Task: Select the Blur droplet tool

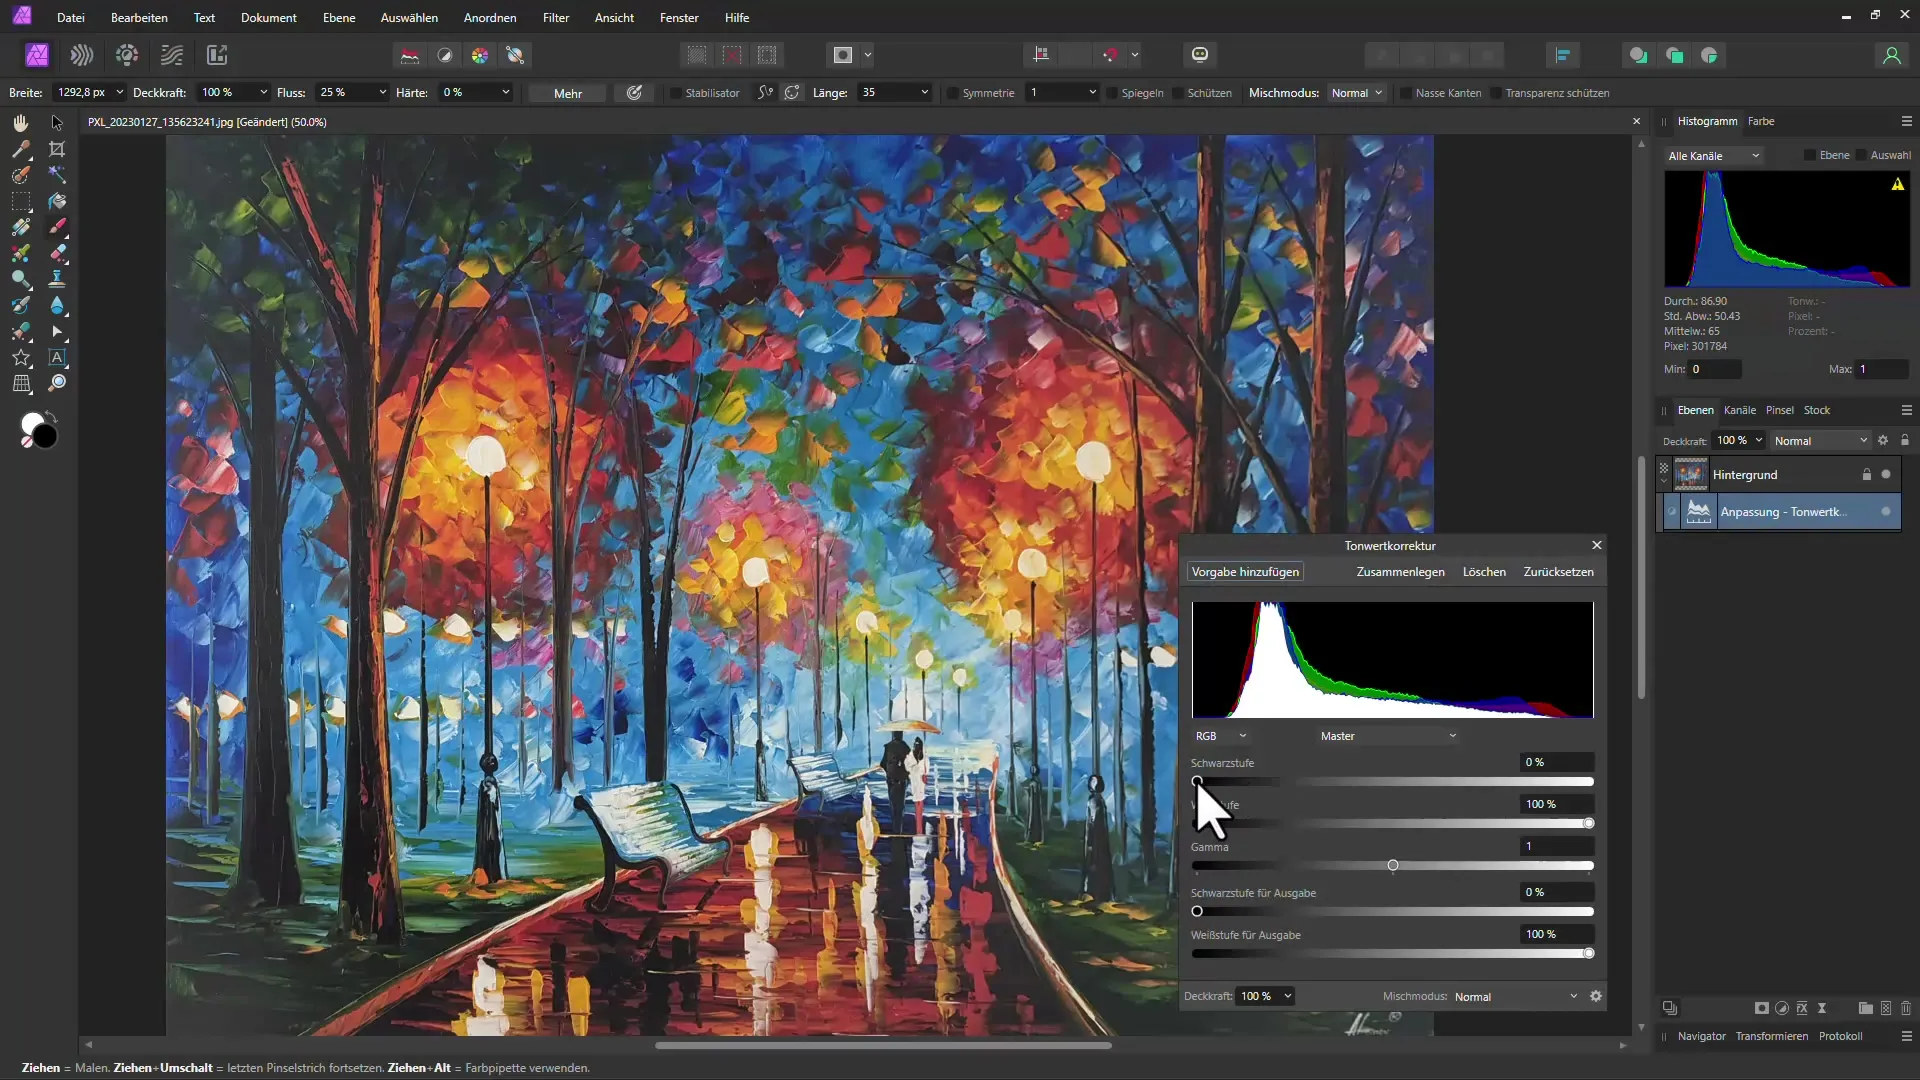Action: (x=57, y=305)
